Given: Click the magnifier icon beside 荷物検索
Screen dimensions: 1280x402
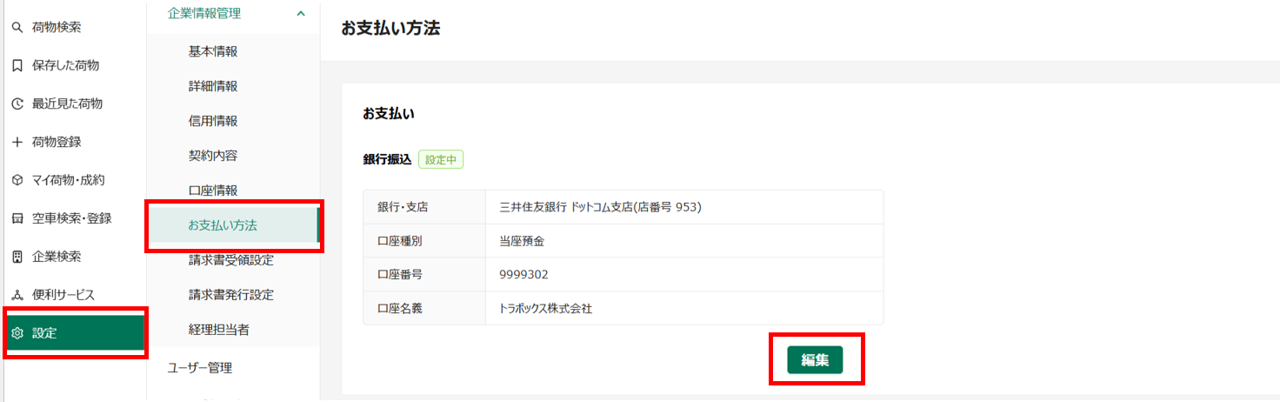Looking at the screenshot, I should pos(16,27).
